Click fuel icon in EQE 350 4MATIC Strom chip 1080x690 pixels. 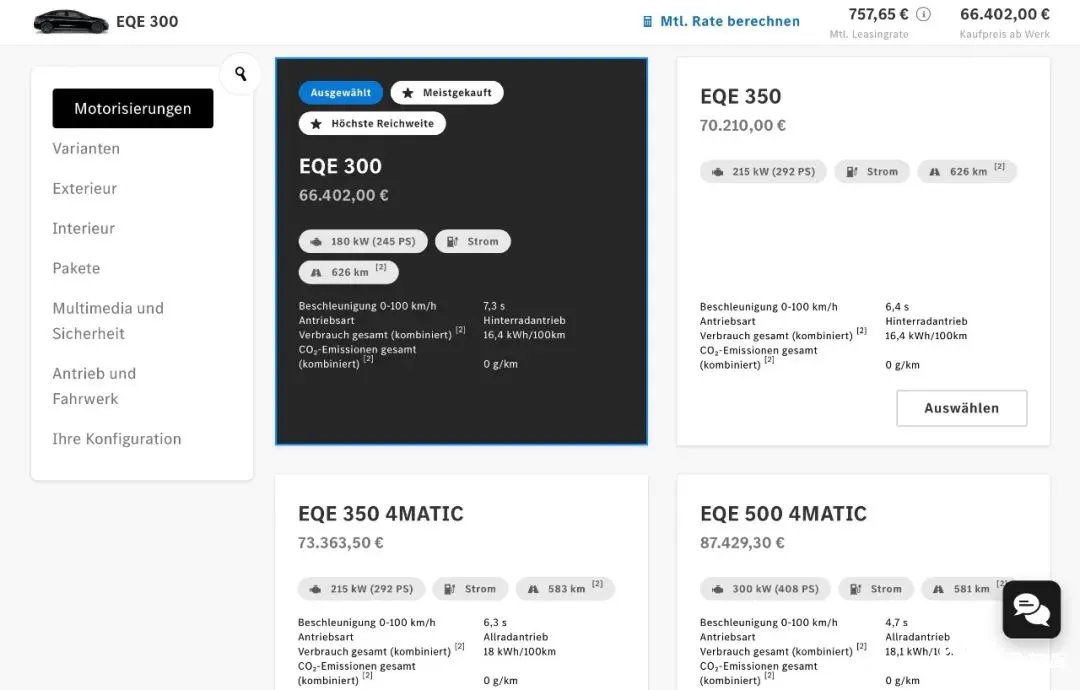click(x=449, y=589)
